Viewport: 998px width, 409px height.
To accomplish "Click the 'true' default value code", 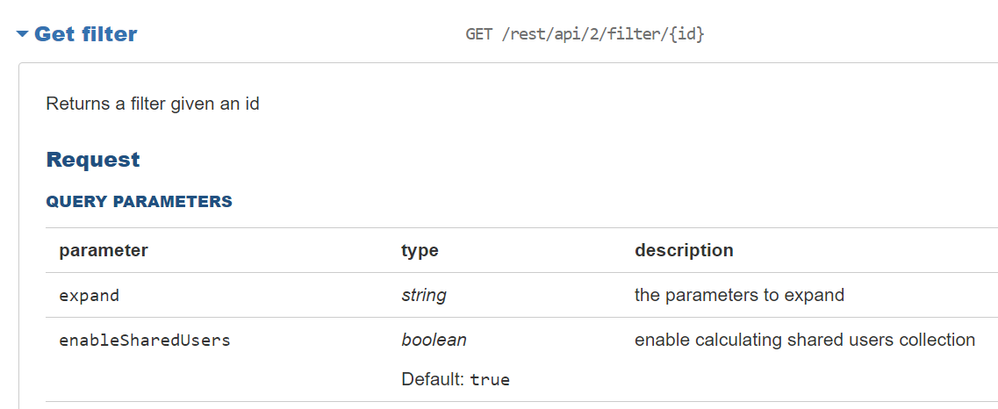I will click(x=490, y=380).
